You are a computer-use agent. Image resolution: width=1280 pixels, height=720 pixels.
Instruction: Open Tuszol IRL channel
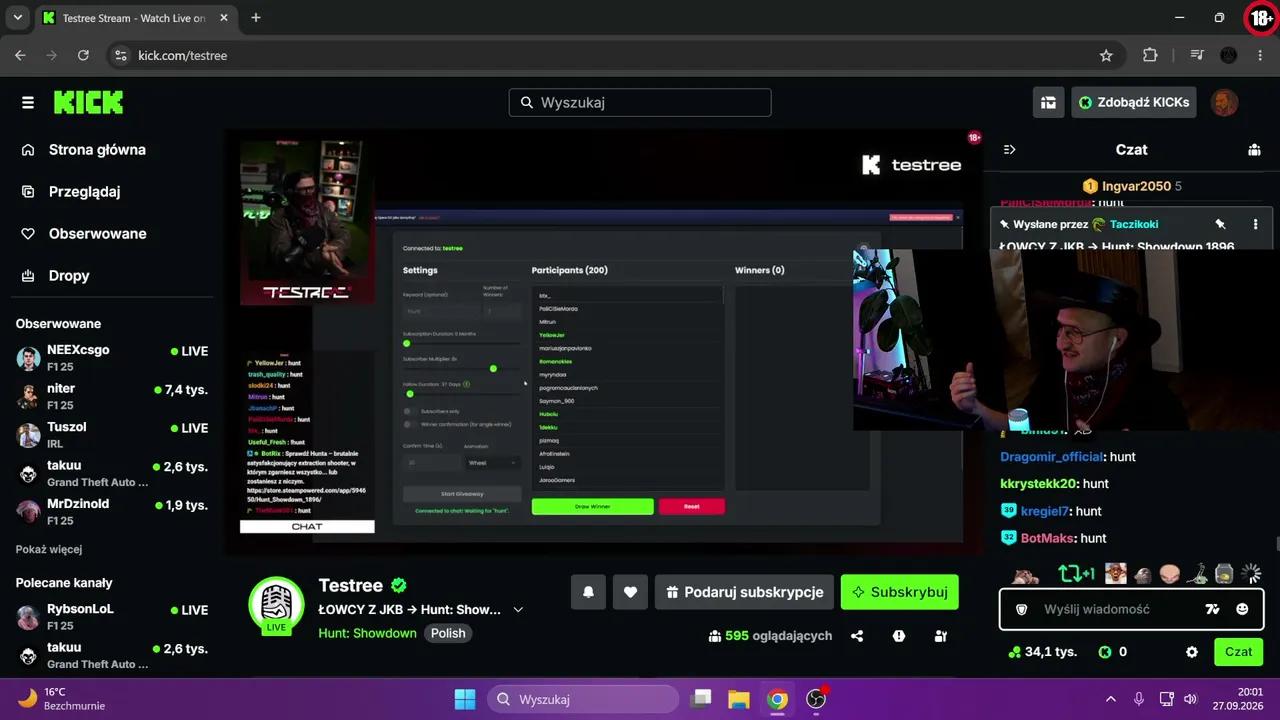112,435
